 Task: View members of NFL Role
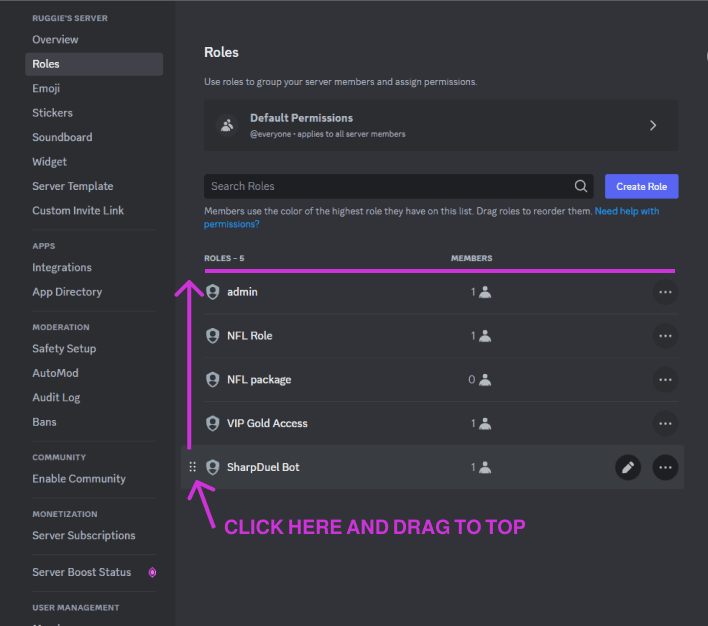coord(480,336)
